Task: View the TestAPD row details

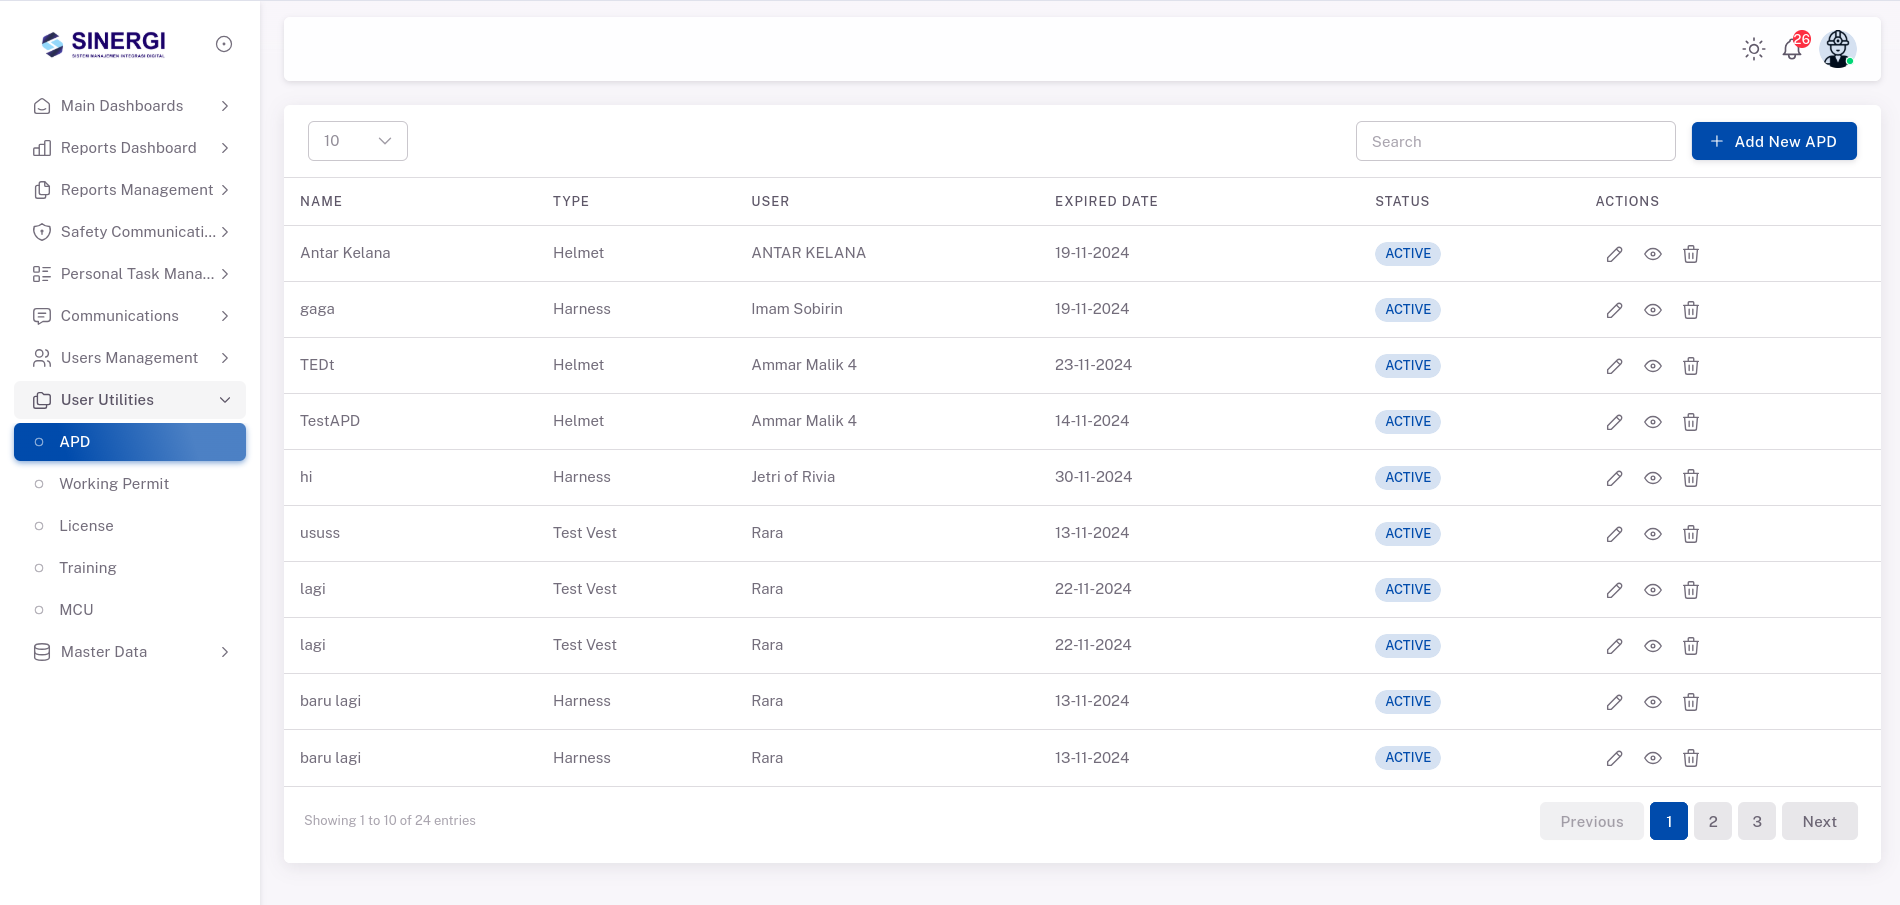Action: [x=1653, y=422]
